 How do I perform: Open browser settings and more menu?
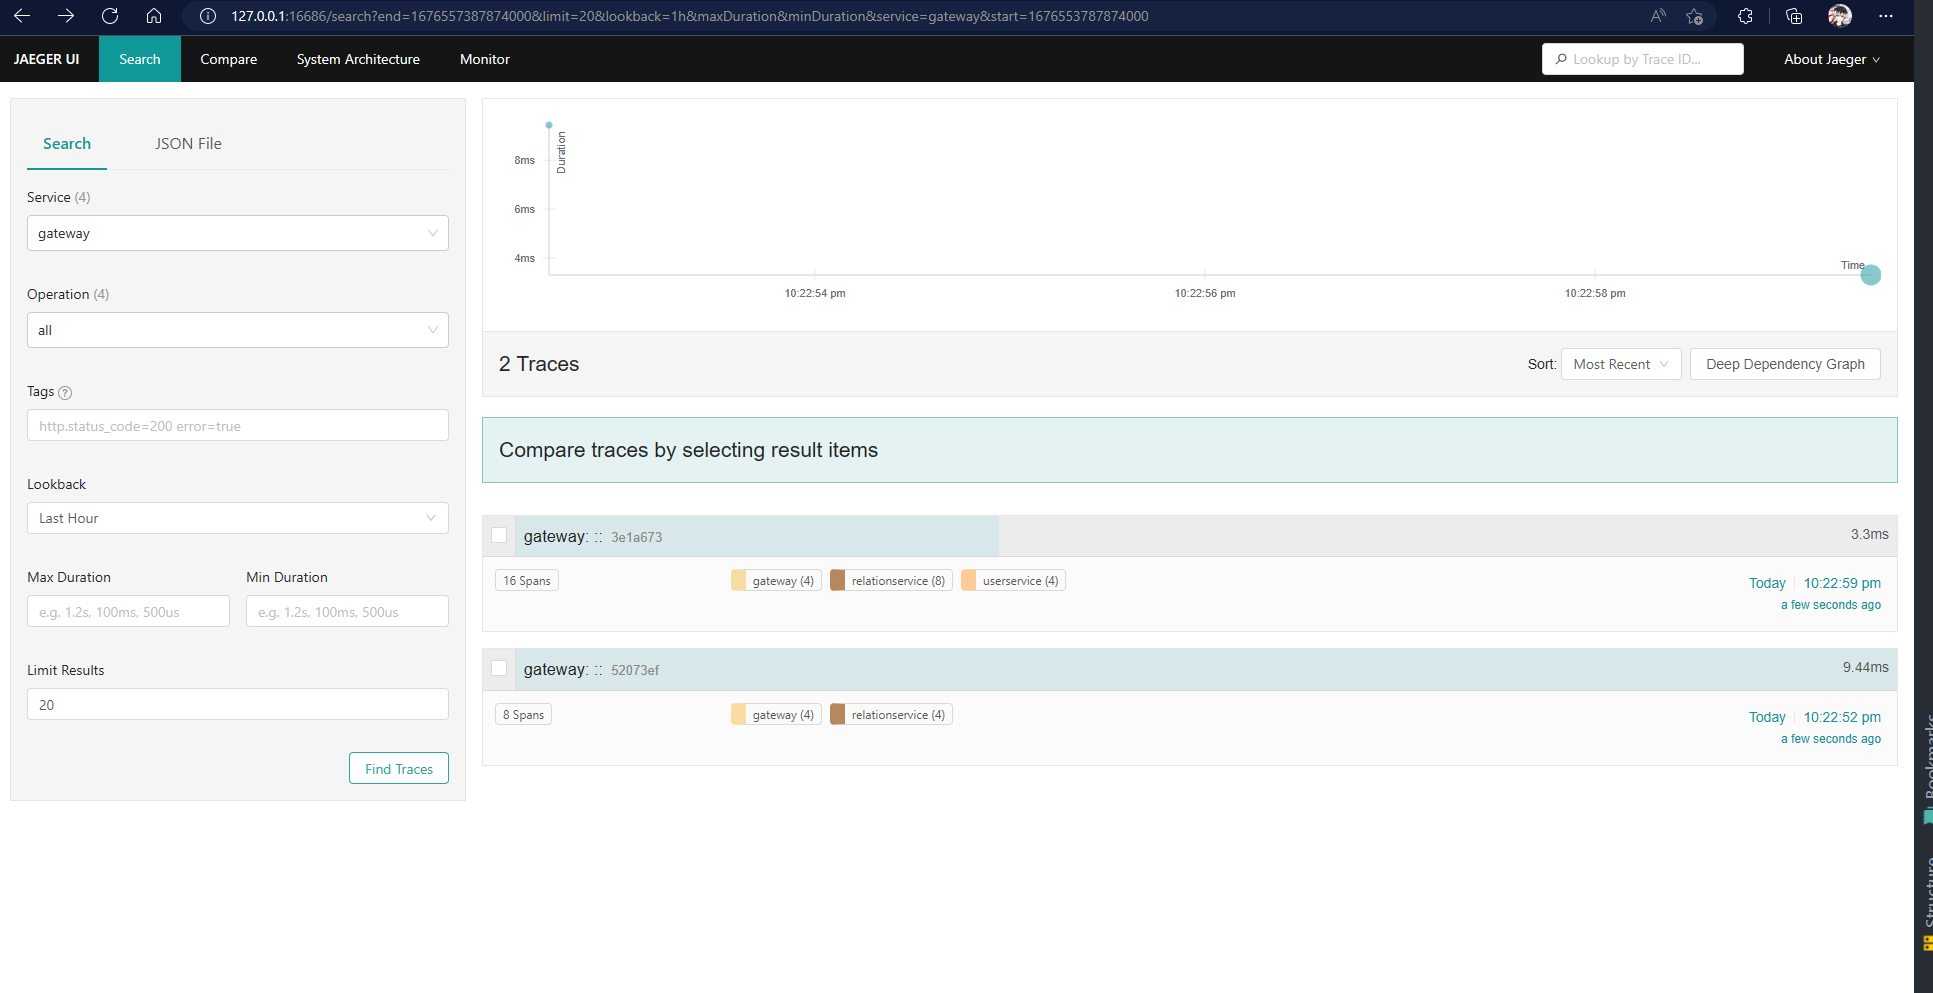(x=1886, y=16)
